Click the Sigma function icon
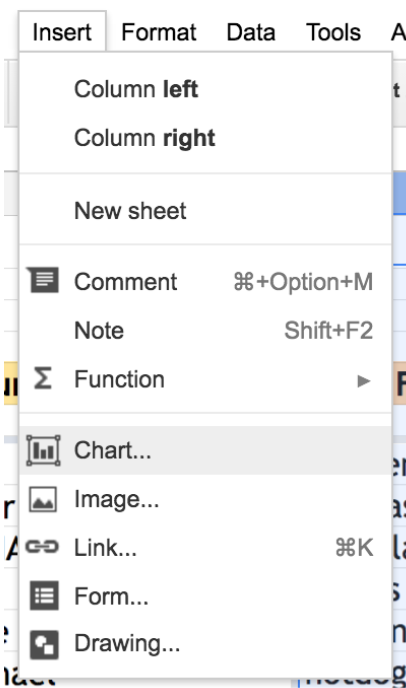This screenshot has height=688, width=406. (43, 378)
